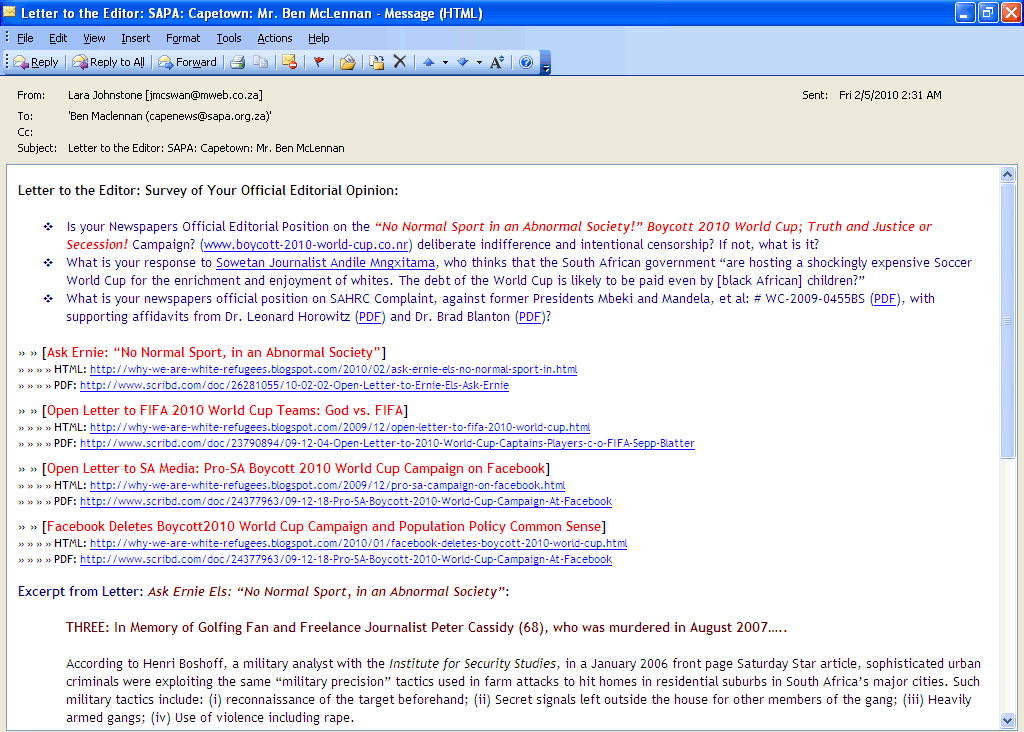Open the www.boycott-2010-world-cup.co.nr link
The width and height of the screenshot is (1024, 732).
306,245
